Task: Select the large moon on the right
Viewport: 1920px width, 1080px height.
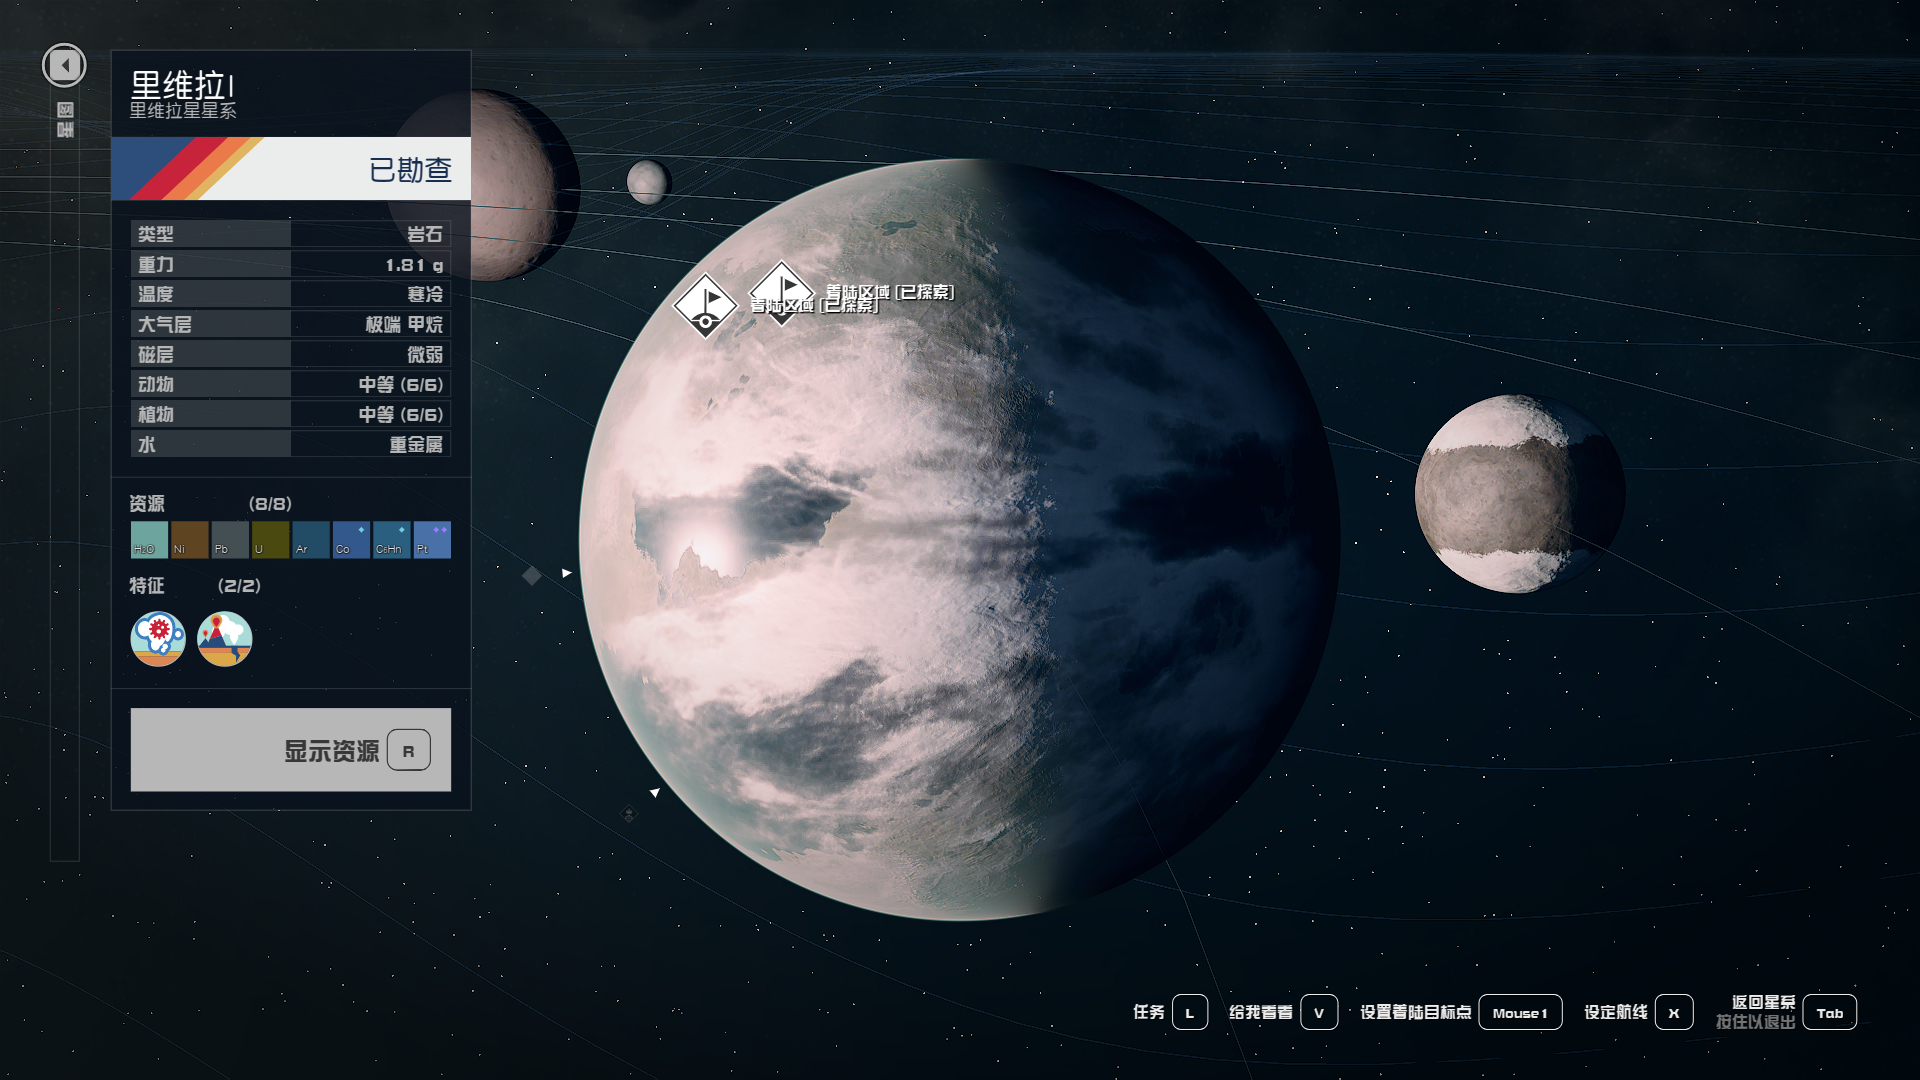Action: pos(1519,493)
